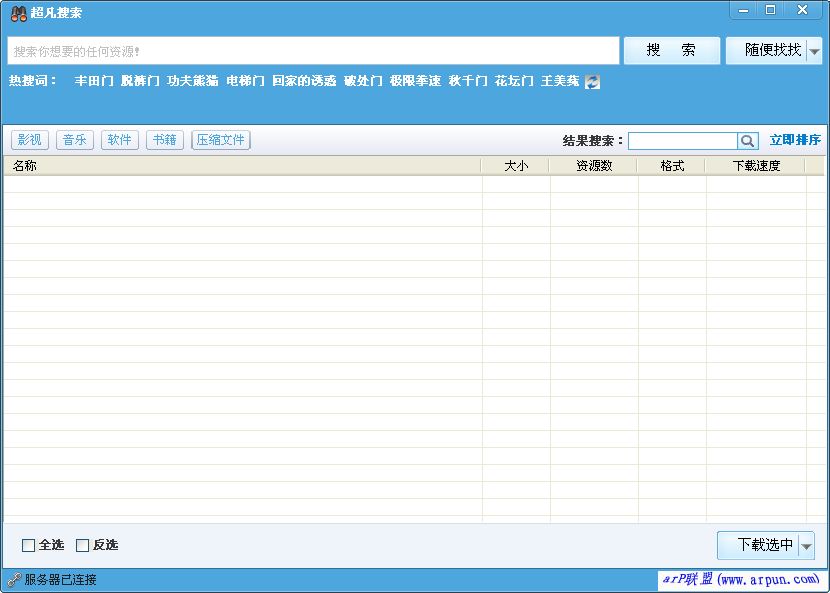This screenshot has height=593, width=830.
Task: Click the refresh icon after the hot words
Action: [592, 82]
